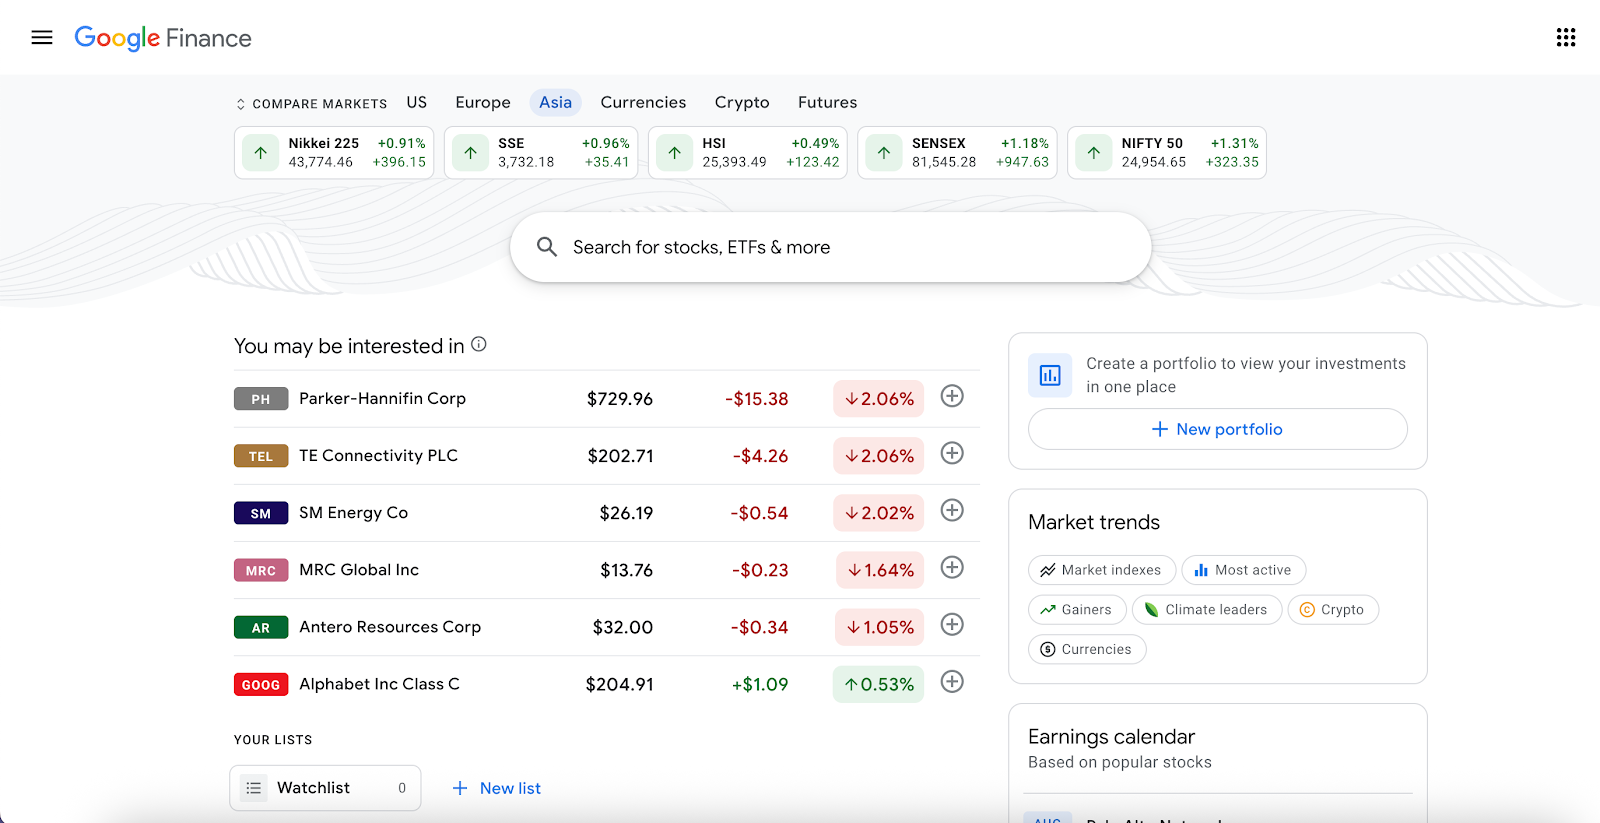Expand the Compare Markets selector

tap(311, 104)
